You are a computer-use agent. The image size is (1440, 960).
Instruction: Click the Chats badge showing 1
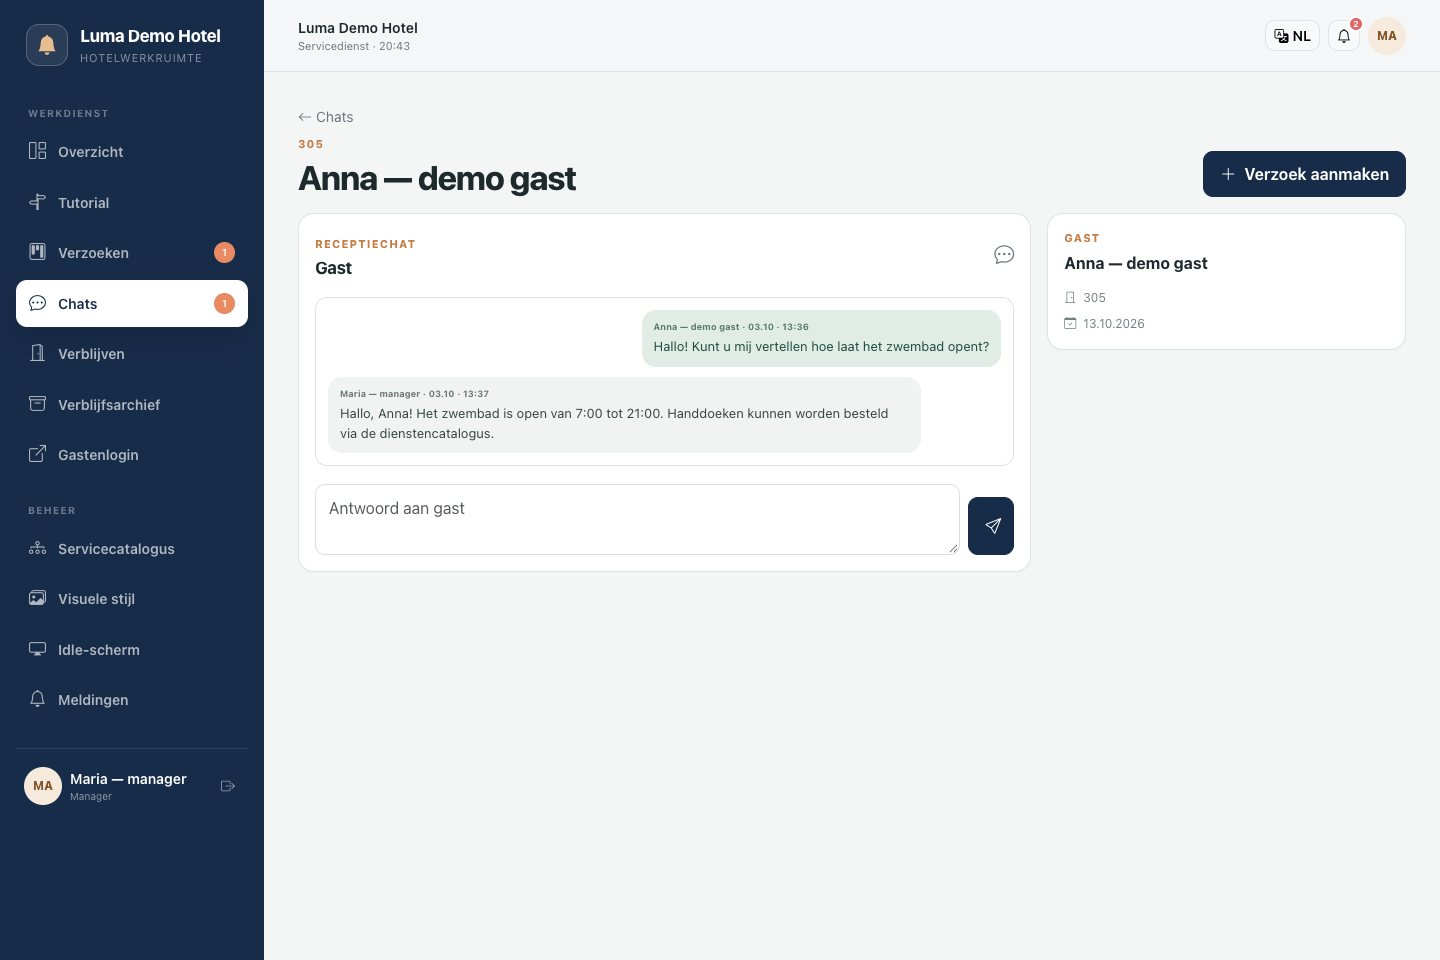coord(224,303)
